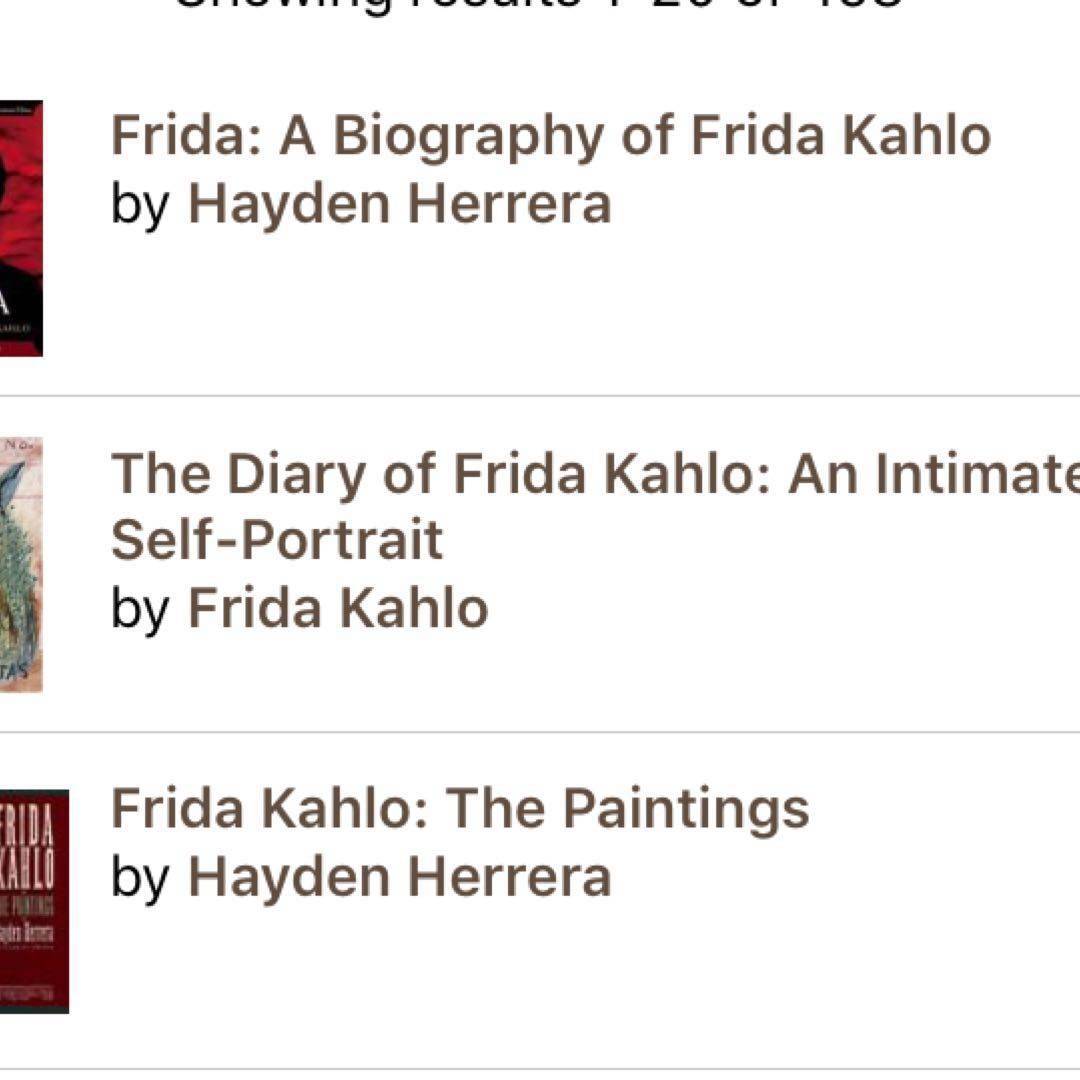Click the word "Biography" in the first title

[x=468, y=138]
